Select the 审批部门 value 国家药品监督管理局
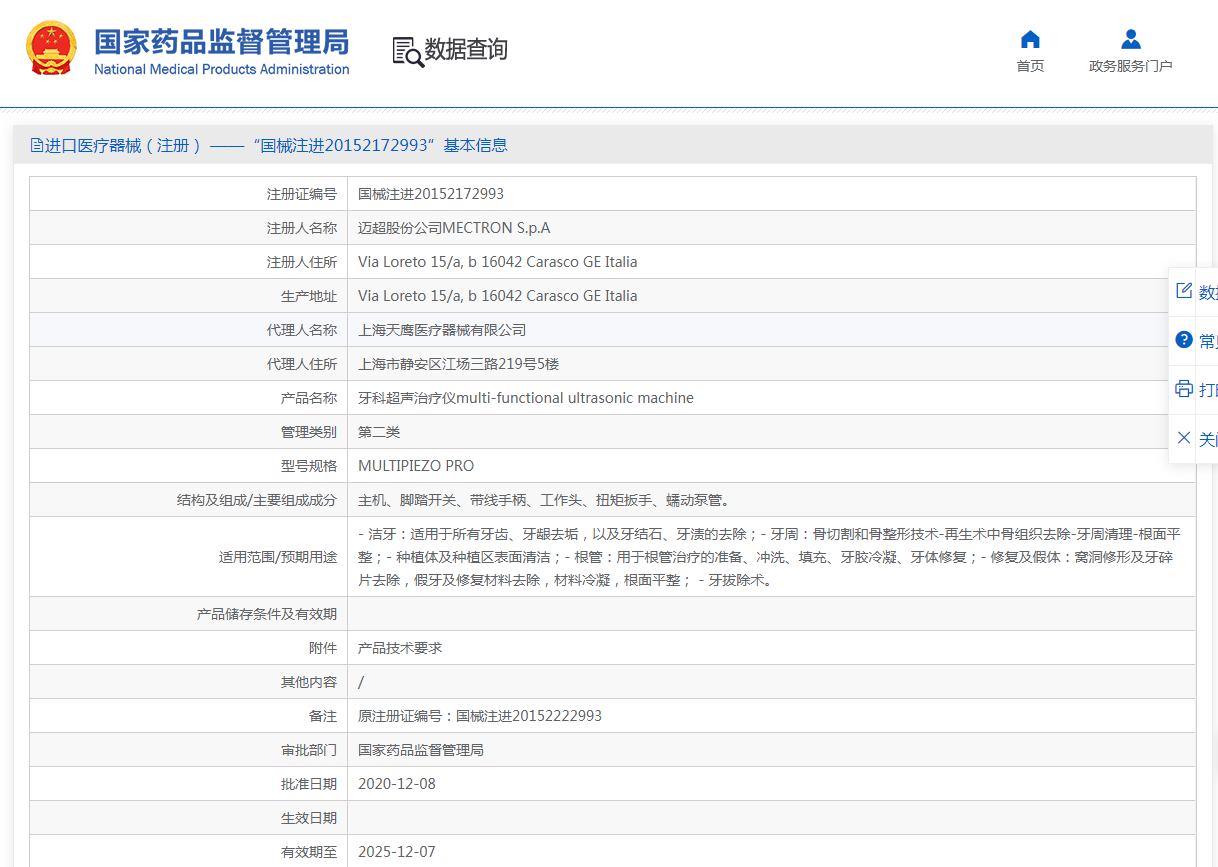Image resolution: width=1218 pixels, height=867 pixels. (x=421, y=750)
